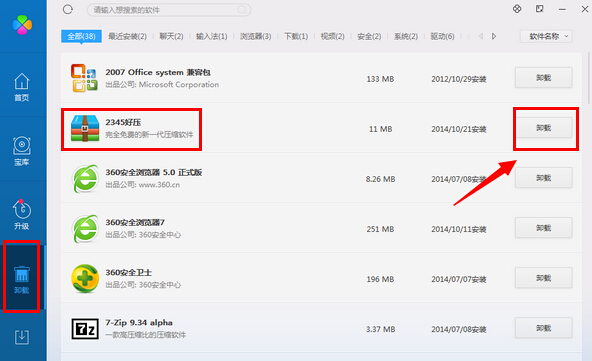Click the 2014/10/11安装 date
592x361 pixels.
pos(459,229)
